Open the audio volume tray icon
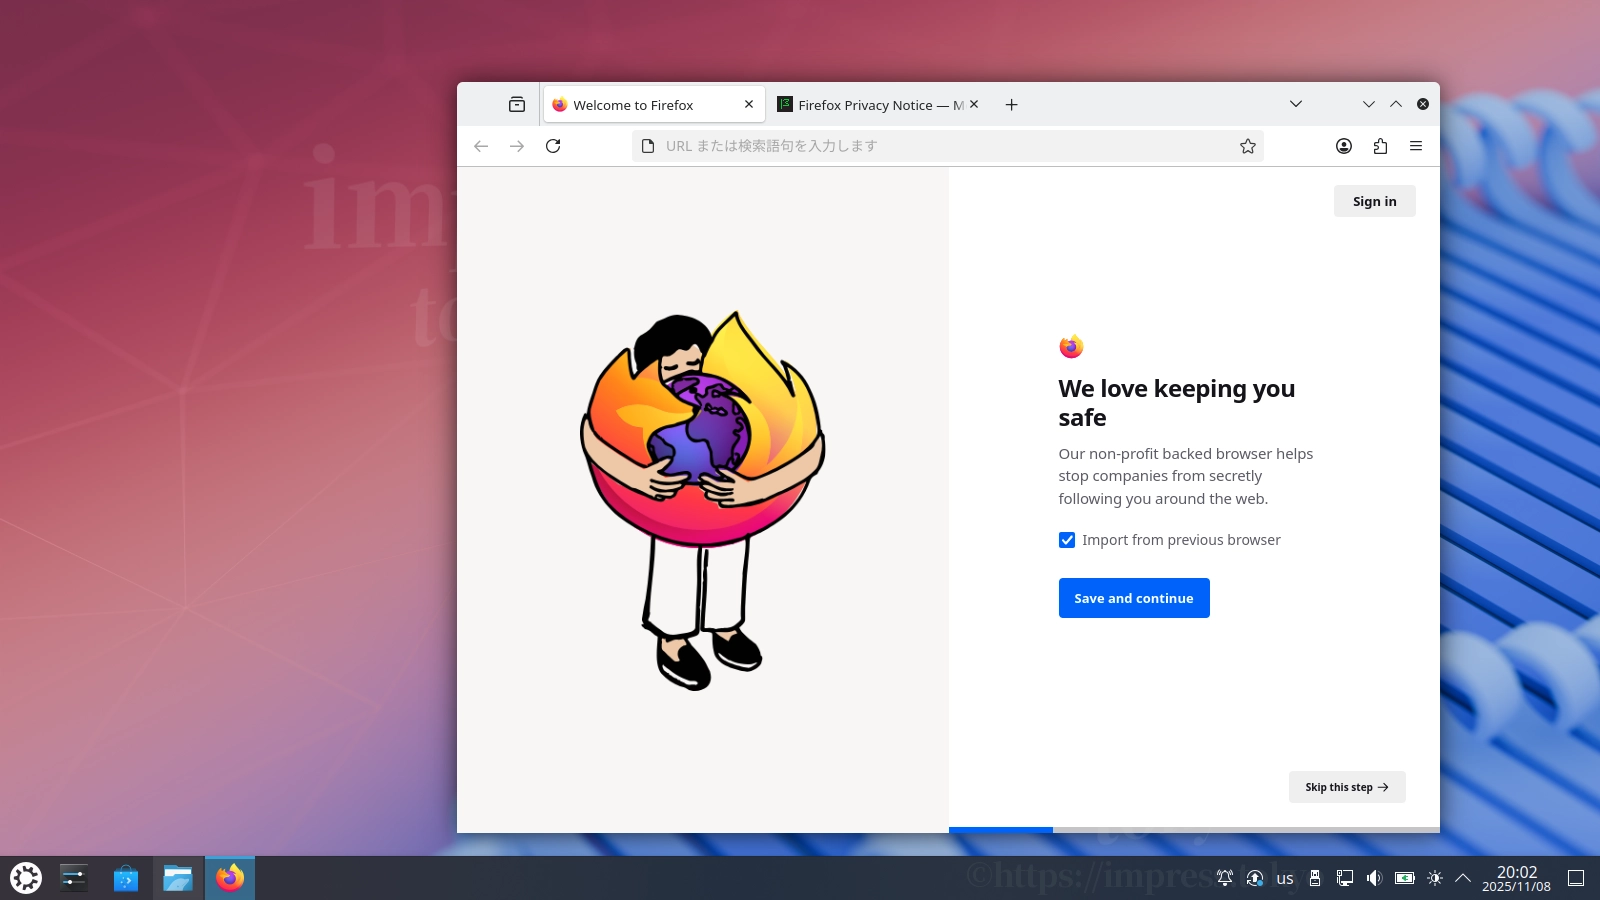 1375,878
